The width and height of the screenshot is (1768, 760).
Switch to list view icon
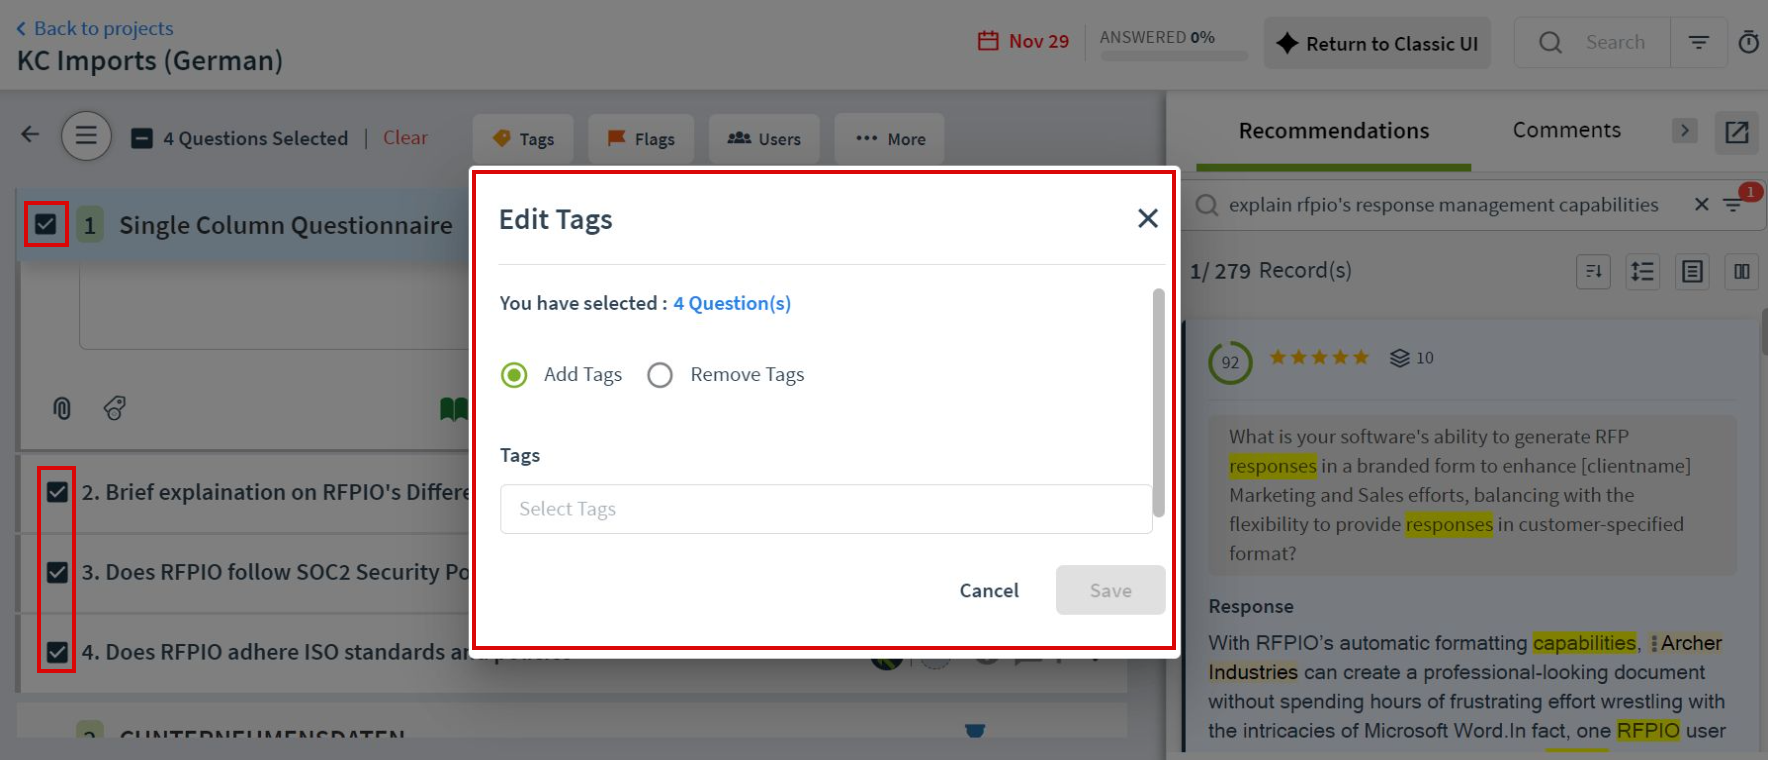1643,271
